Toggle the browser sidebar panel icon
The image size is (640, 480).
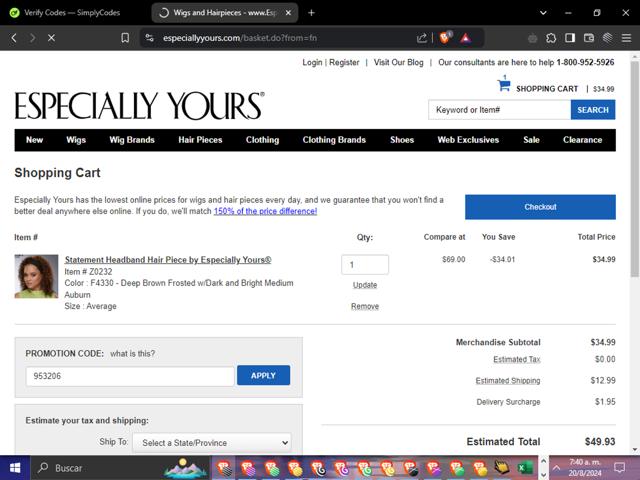(x=570, y=38)
